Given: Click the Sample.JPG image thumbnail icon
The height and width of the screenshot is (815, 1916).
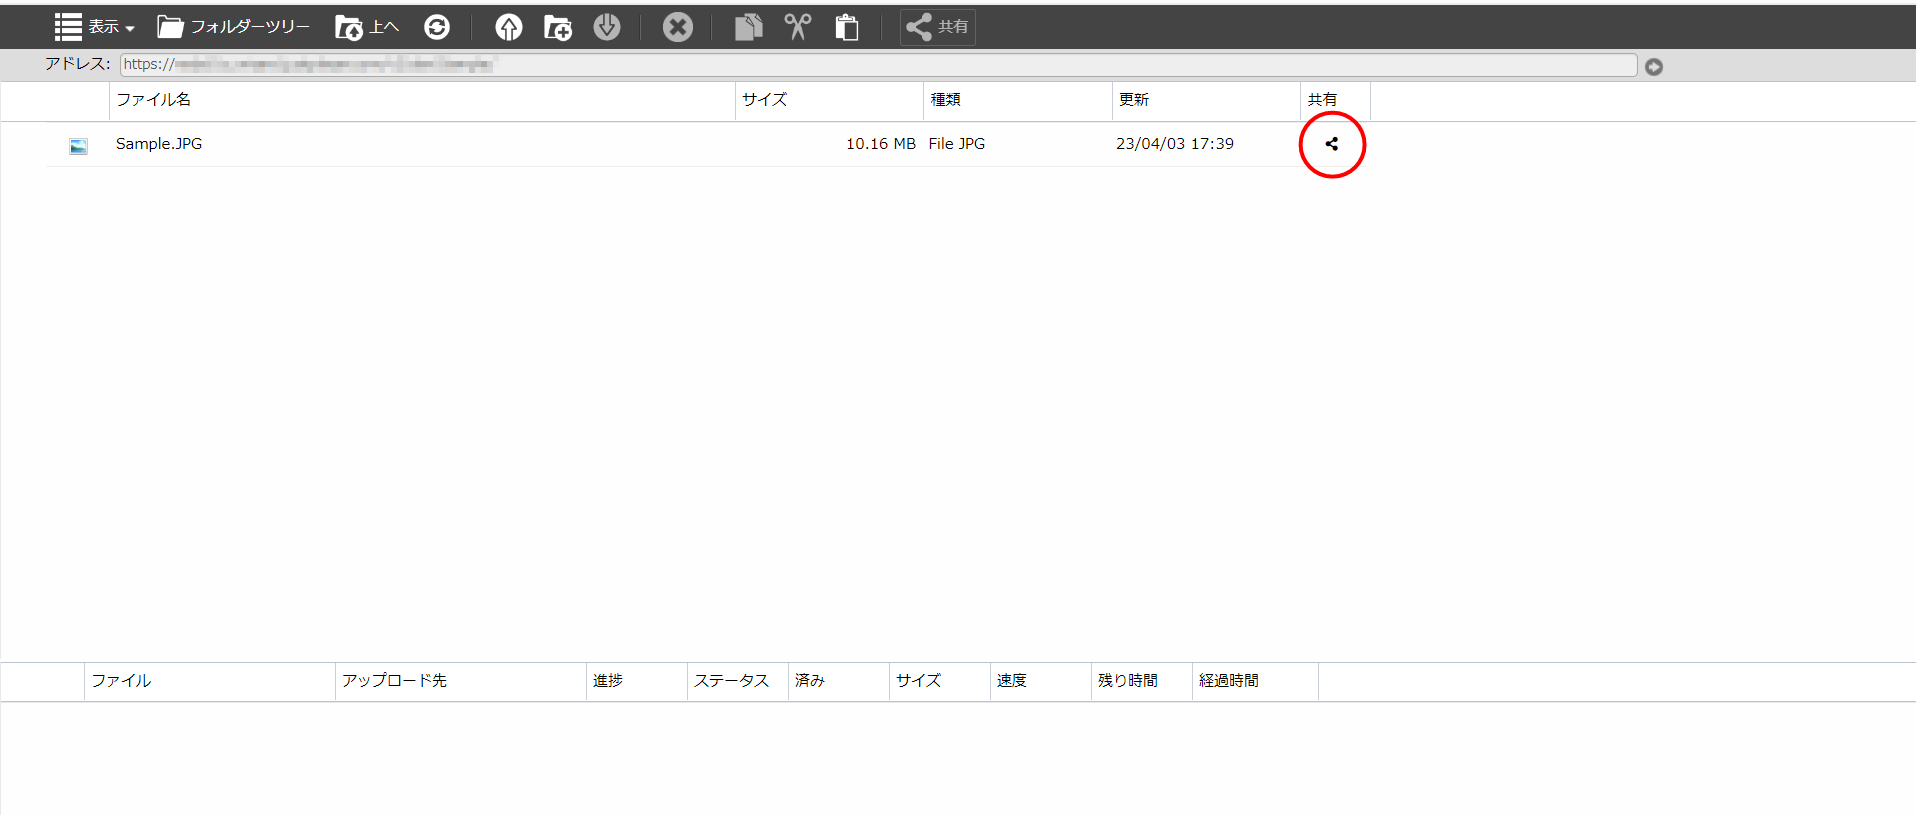Looking at the screenshot, I should (x=78, y=146).
